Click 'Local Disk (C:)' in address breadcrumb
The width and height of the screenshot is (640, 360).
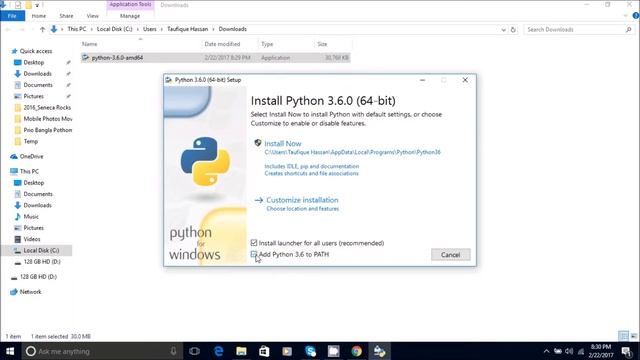pos(115,29)
